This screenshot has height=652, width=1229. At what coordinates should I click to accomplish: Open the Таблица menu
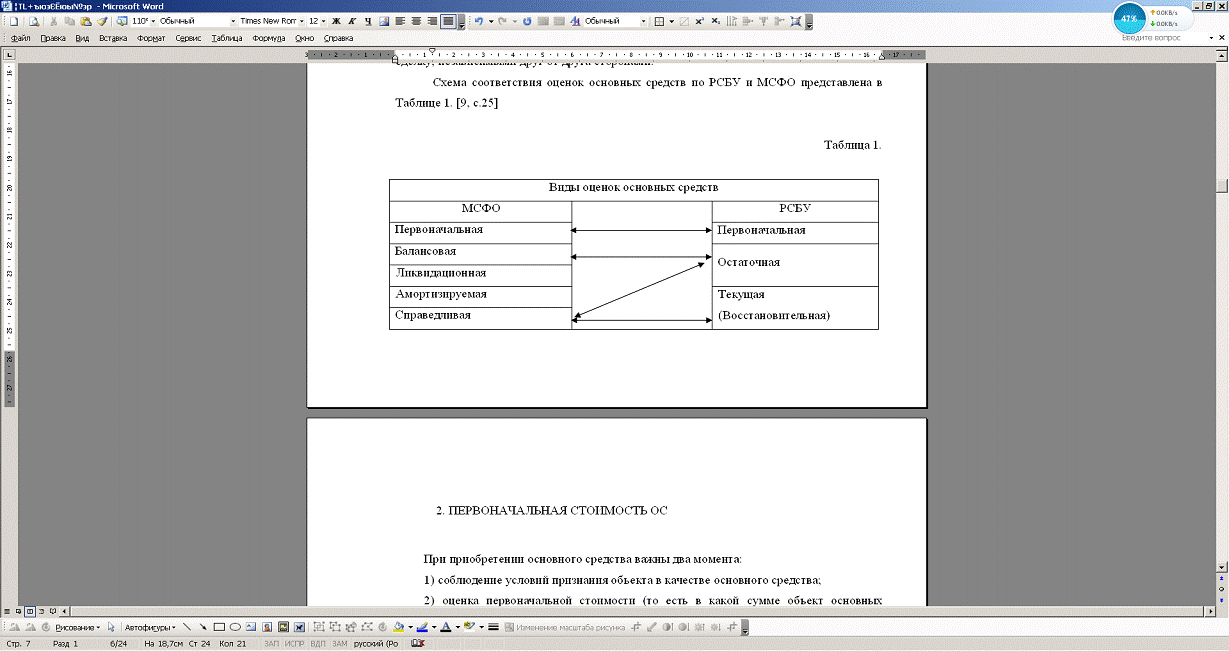pos(228,38)
